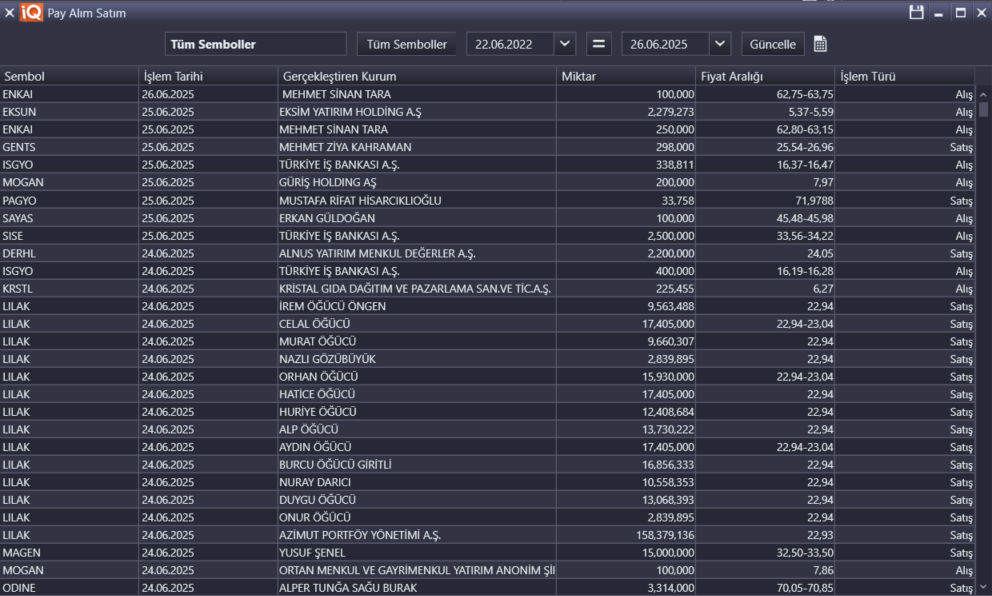Click the price range 62,75-63,75 cell
The image size is (992, 596).
pyautogui.click(x=765, y=94)
